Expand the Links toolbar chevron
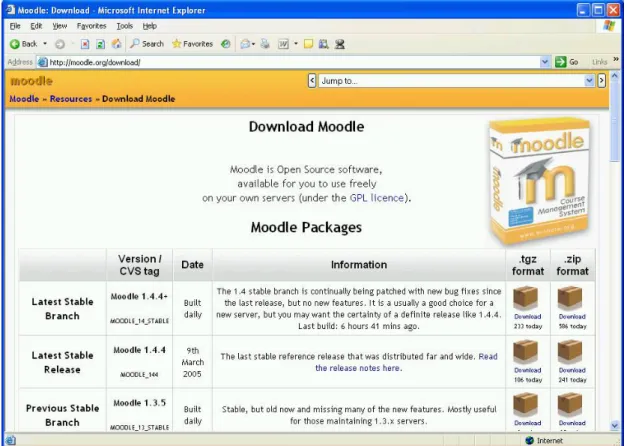627x446 pixels. pyautogui.click(x=616, y=60)
